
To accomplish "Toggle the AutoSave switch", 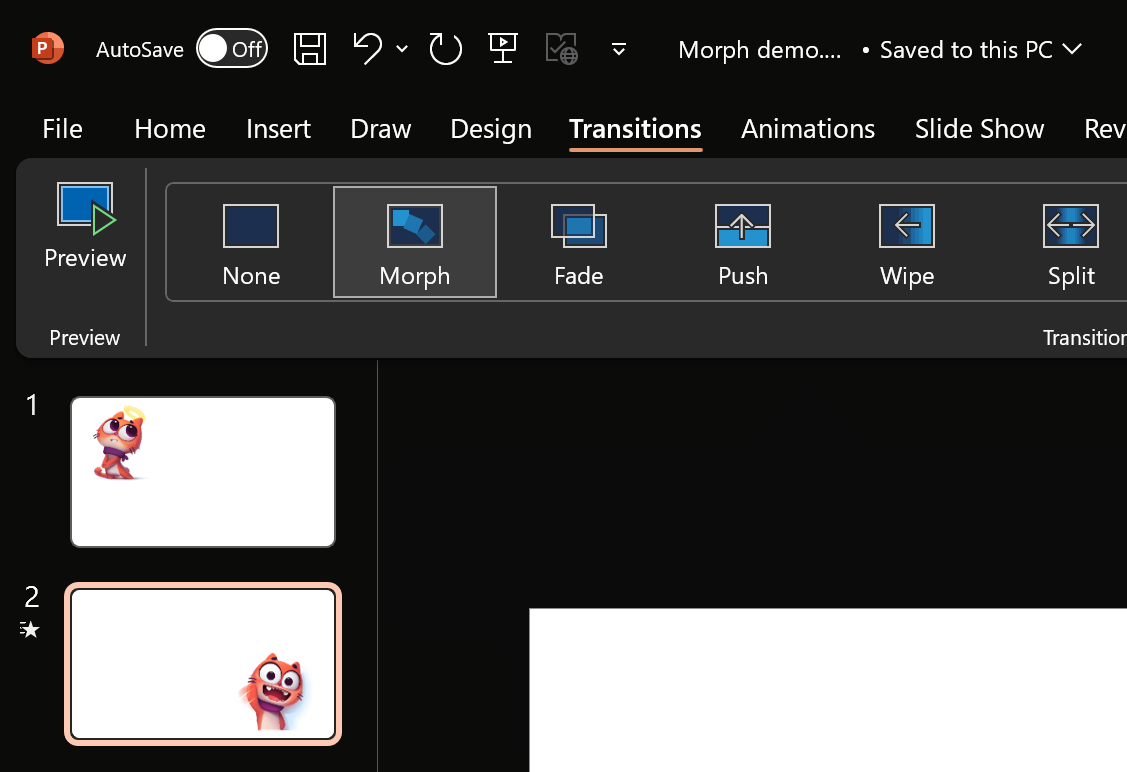I will 232,49.
